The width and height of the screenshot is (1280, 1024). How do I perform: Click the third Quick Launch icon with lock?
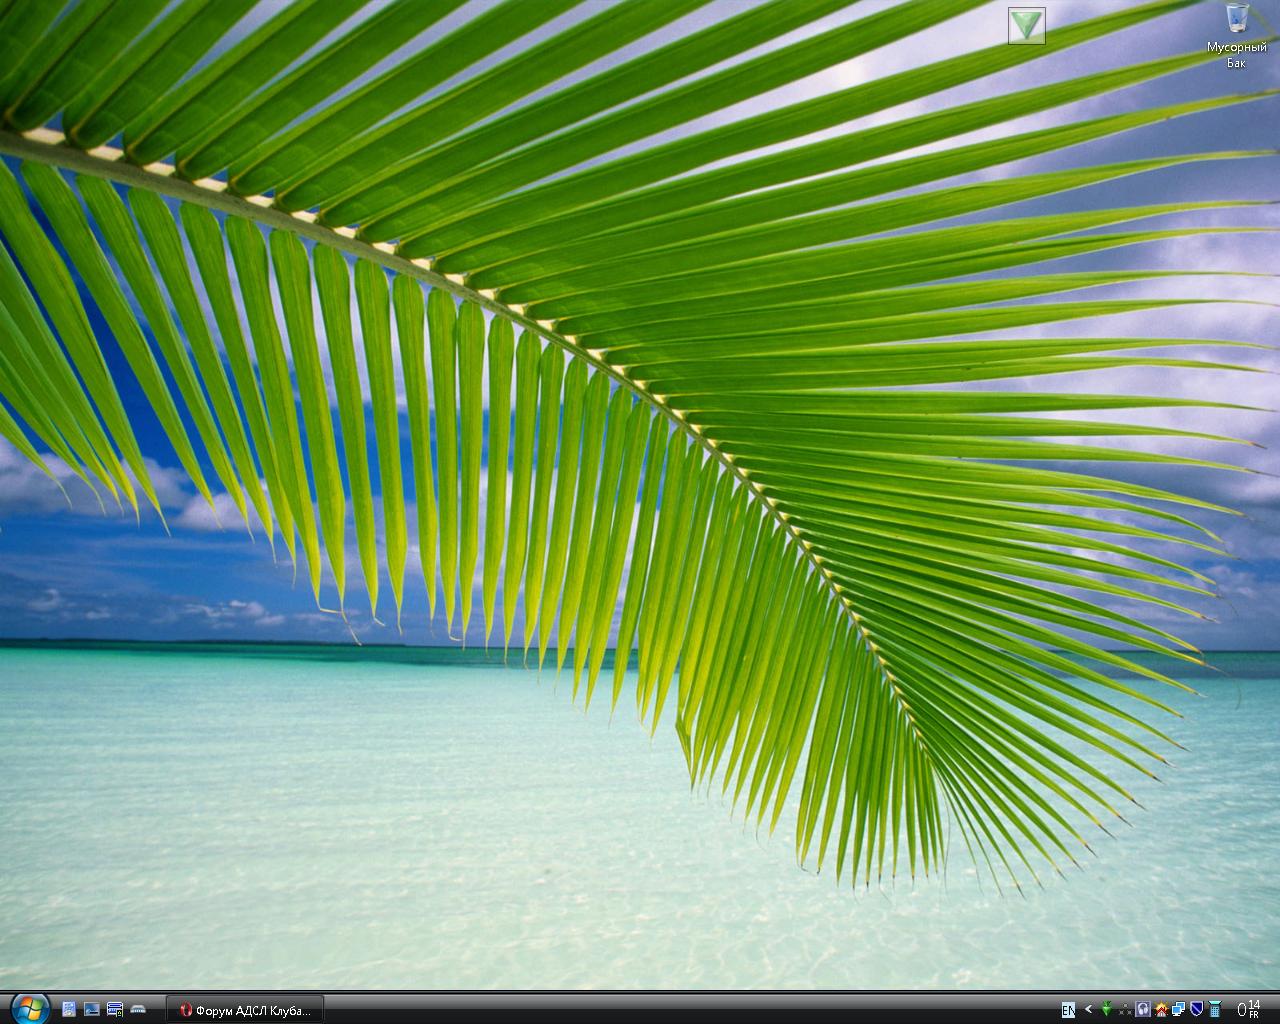[115, 1009]
